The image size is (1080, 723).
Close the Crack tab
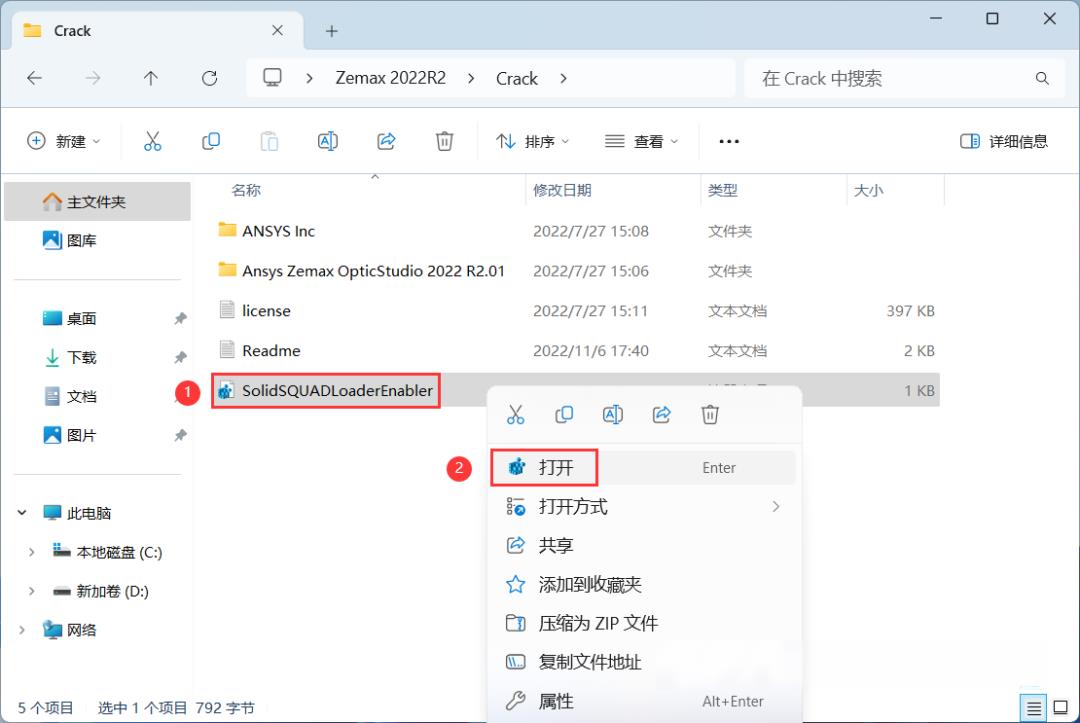click(277, 30)
